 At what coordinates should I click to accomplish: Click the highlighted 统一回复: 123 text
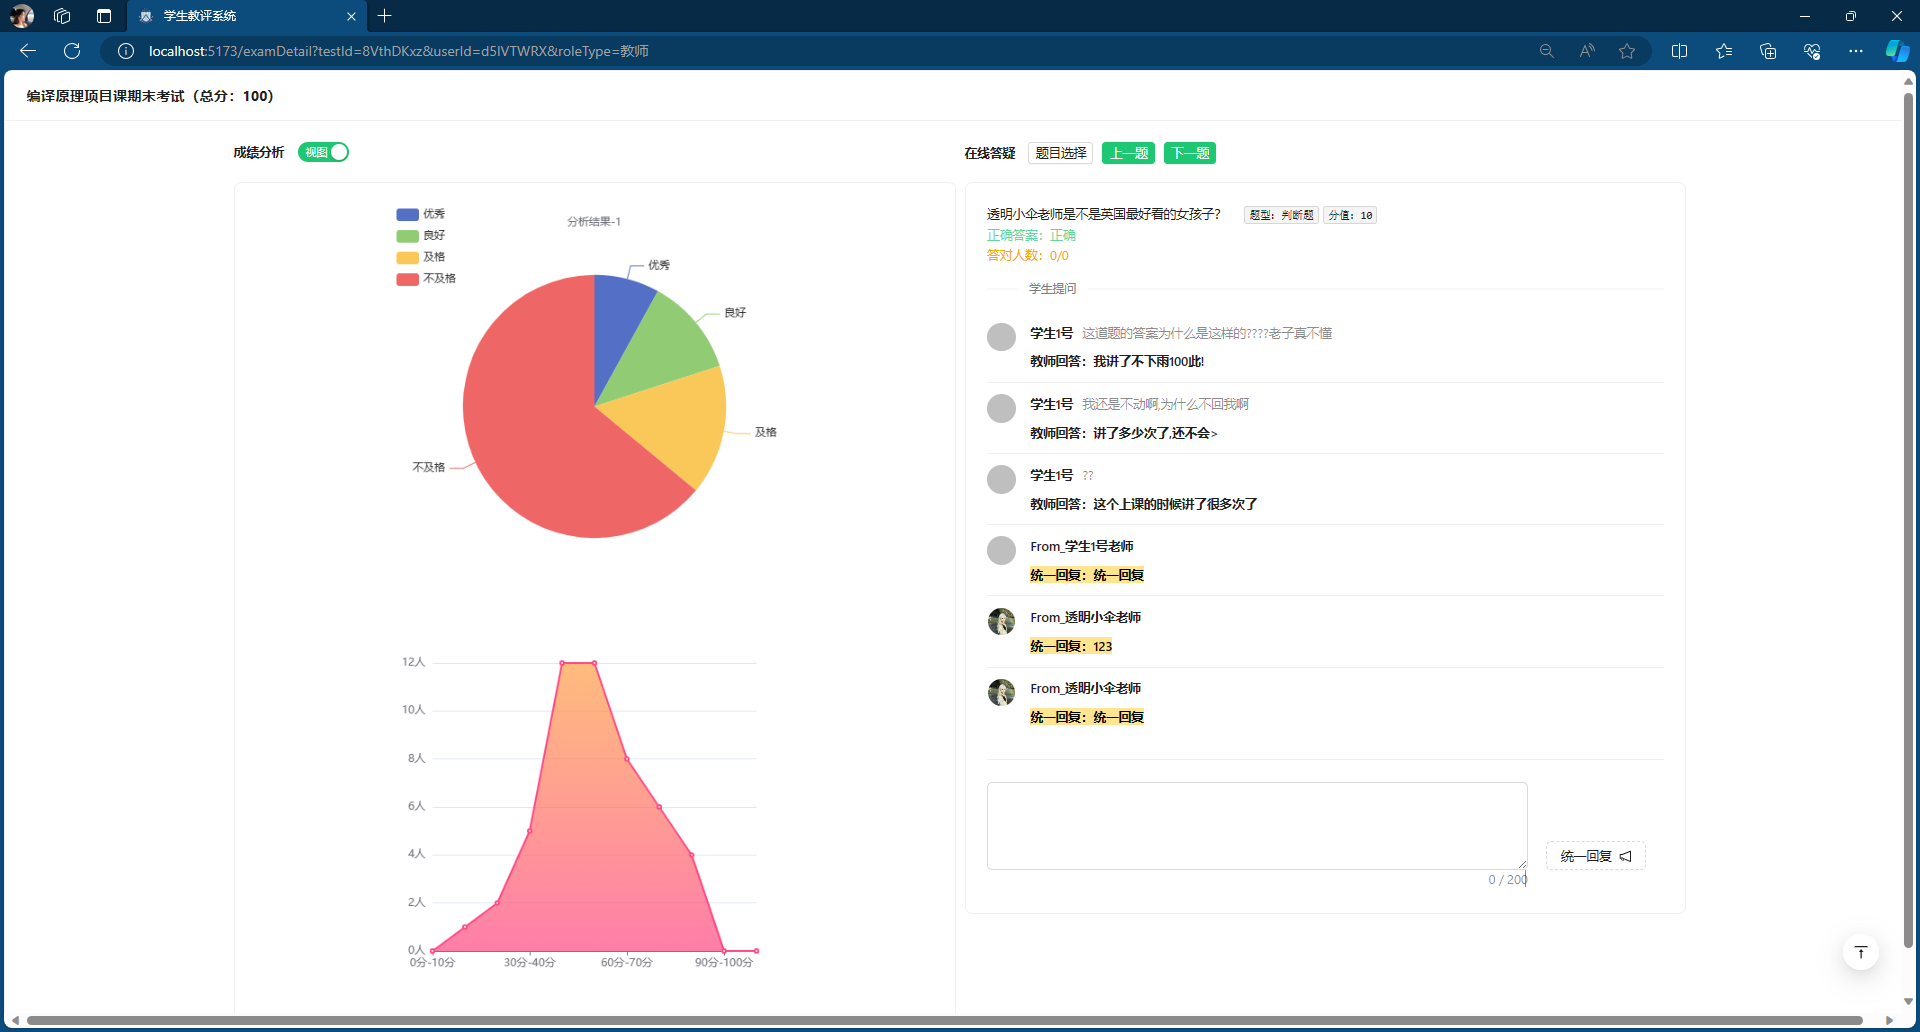(x=1071, y=646)
